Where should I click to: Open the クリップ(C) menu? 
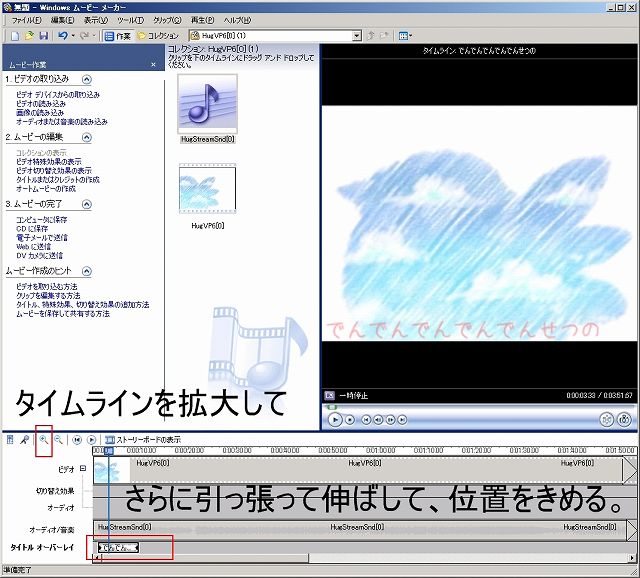(x=167, y=20)
